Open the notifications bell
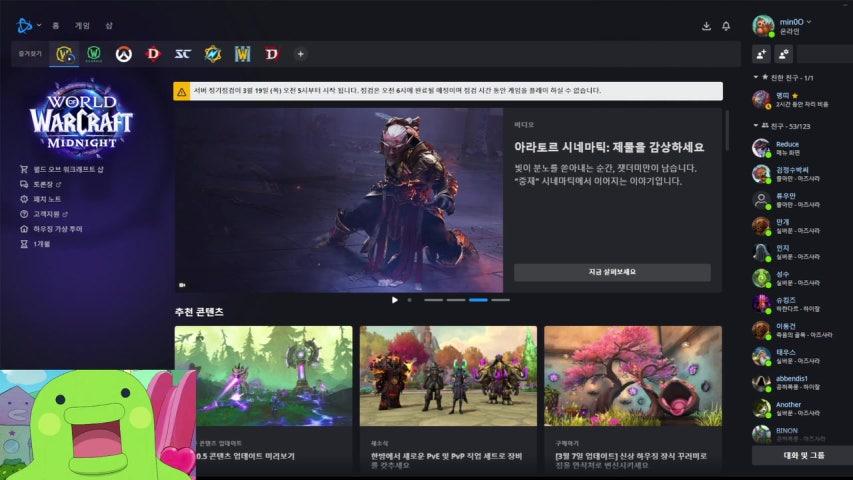853x480 pixels. (x=726, y=26)
